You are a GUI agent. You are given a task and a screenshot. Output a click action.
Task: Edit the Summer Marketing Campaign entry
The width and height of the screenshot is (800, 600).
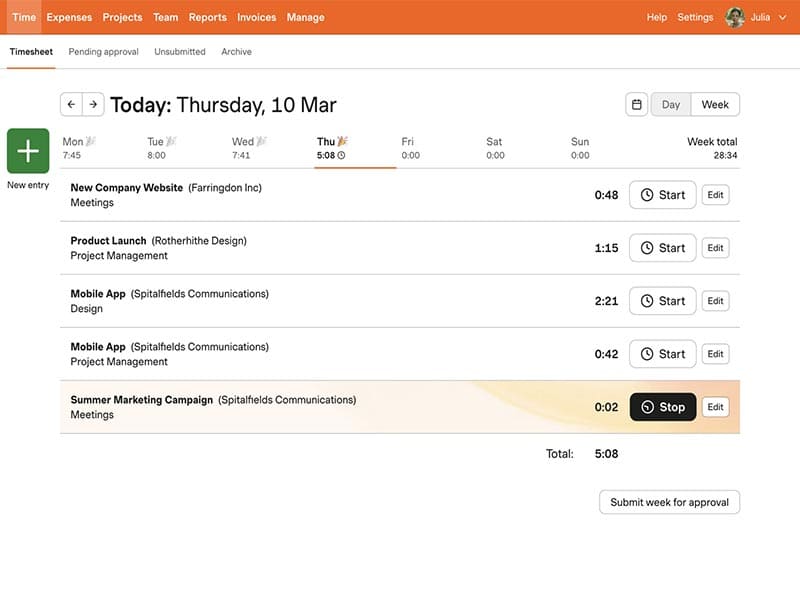point(715,407)
